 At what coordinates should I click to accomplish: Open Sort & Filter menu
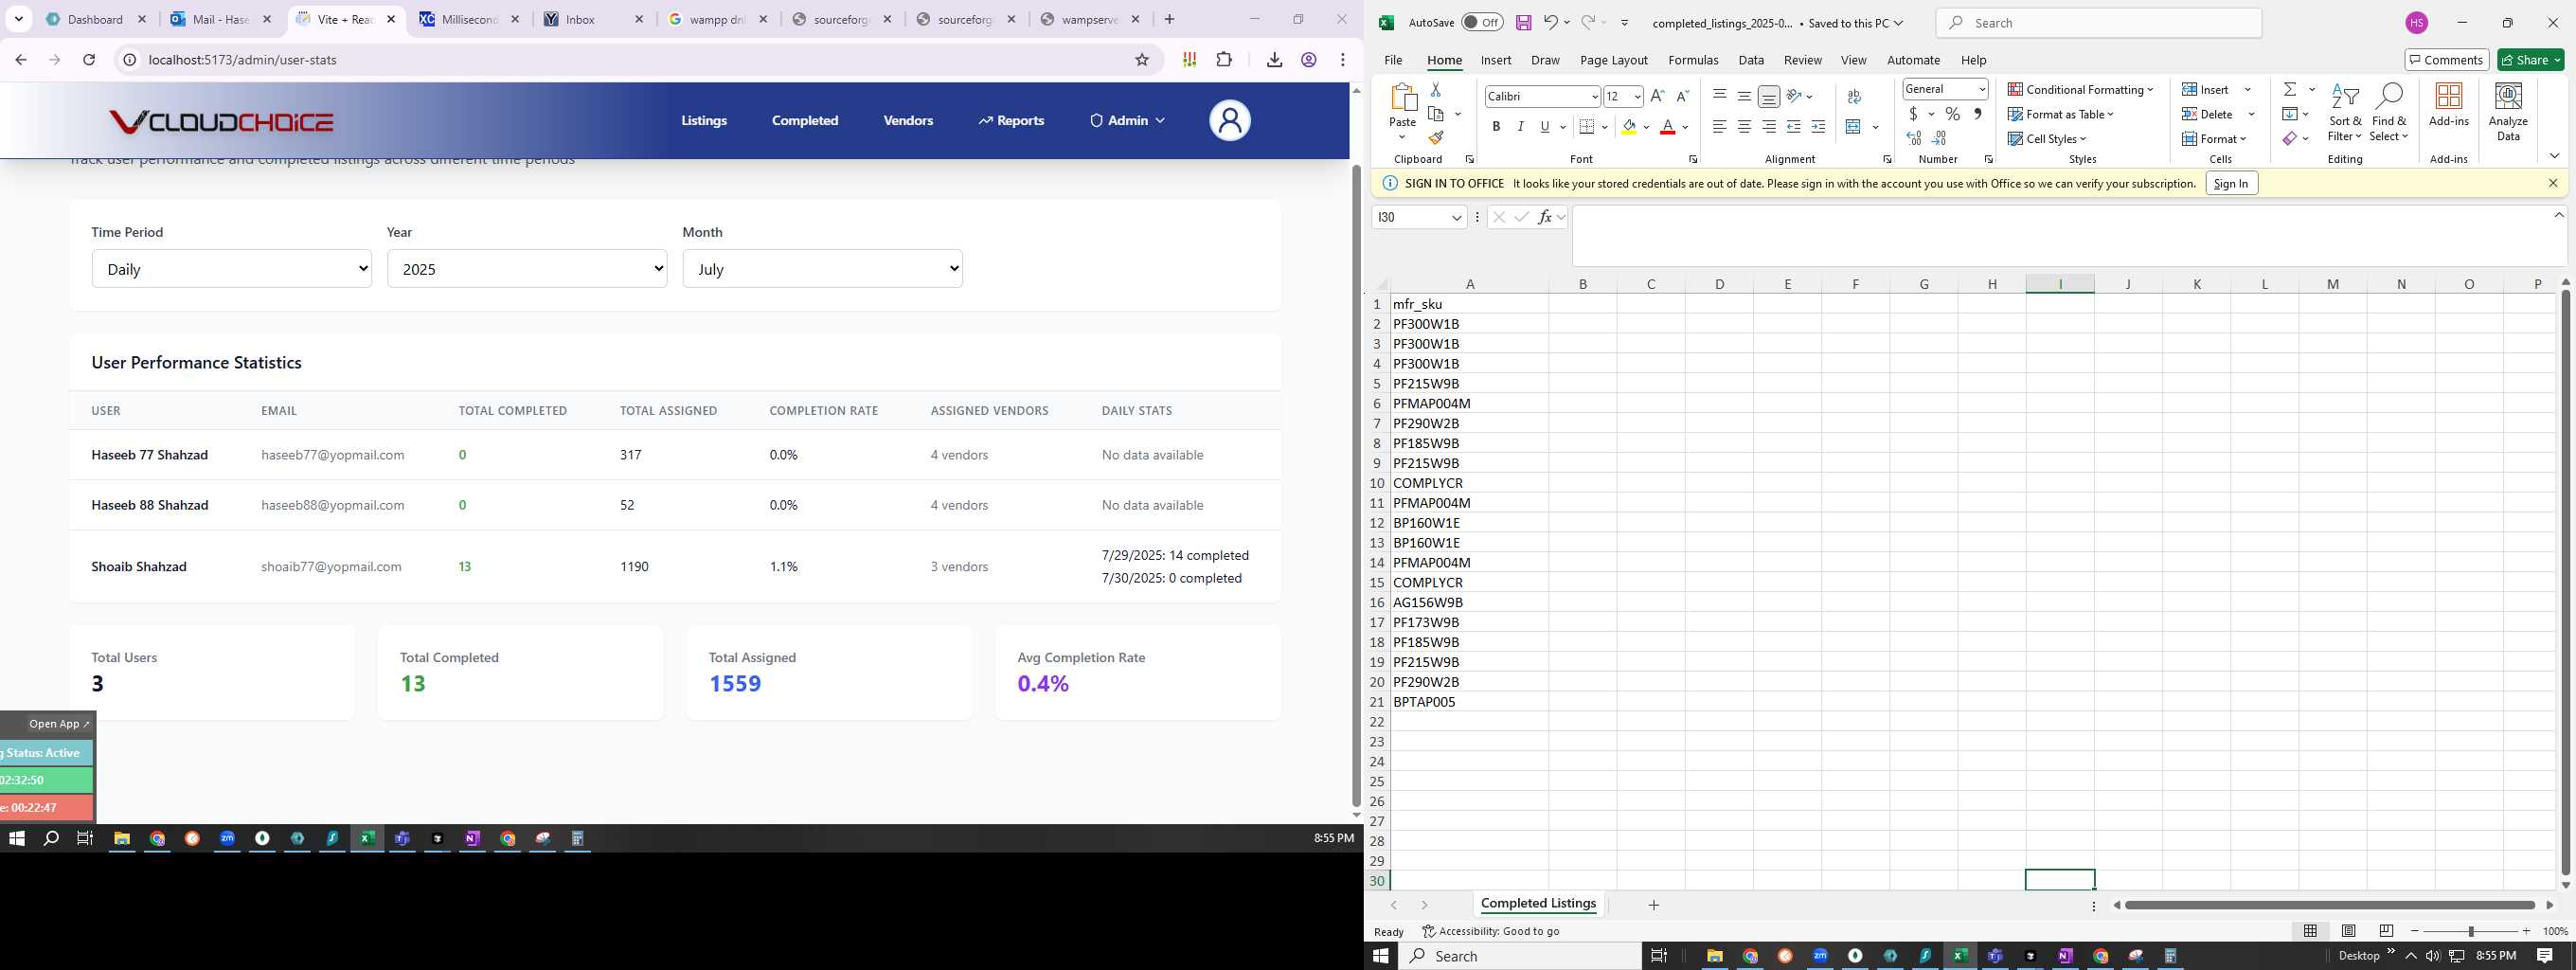(x=2345, y=113)
